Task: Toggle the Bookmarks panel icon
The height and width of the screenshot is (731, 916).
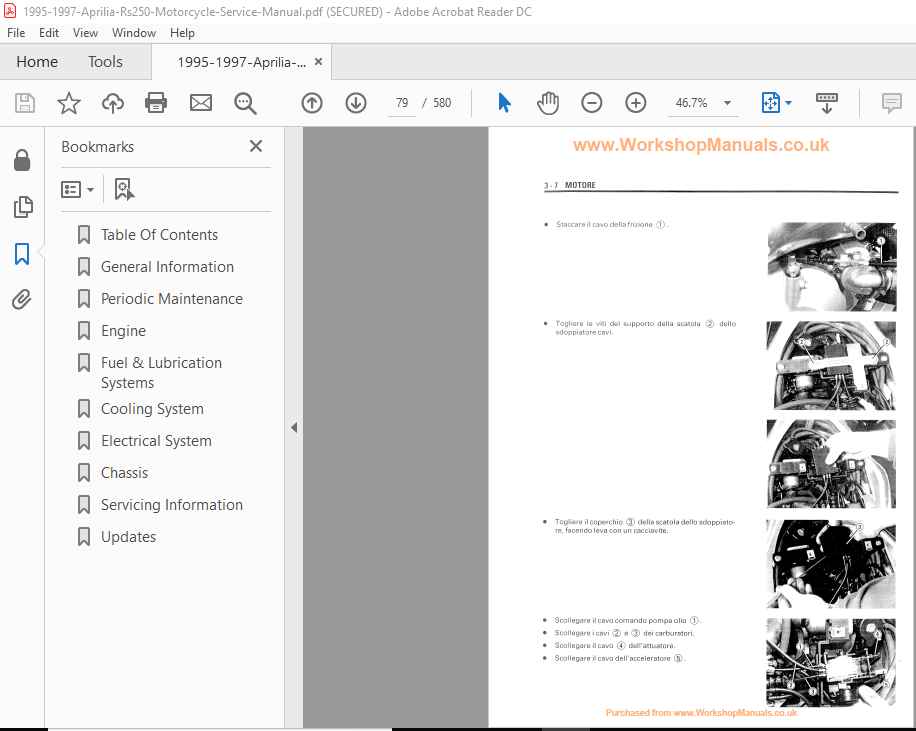Action: point(22,254)
